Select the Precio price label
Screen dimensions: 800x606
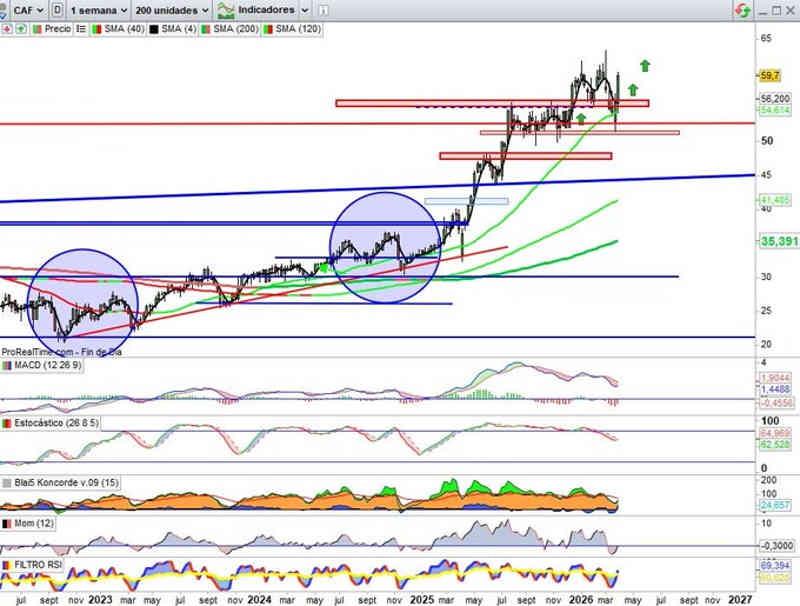[x=57, y=29]
